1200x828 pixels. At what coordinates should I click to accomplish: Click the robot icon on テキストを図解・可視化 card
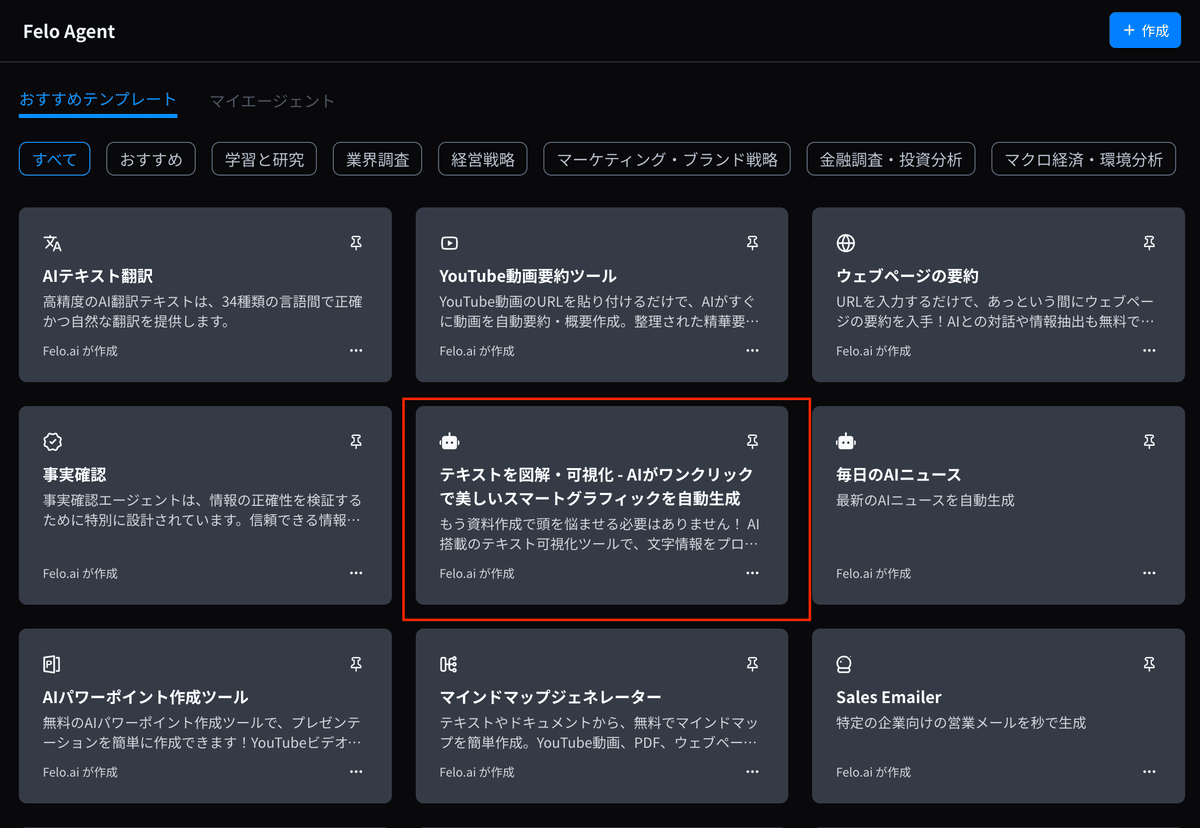(449, 440)
